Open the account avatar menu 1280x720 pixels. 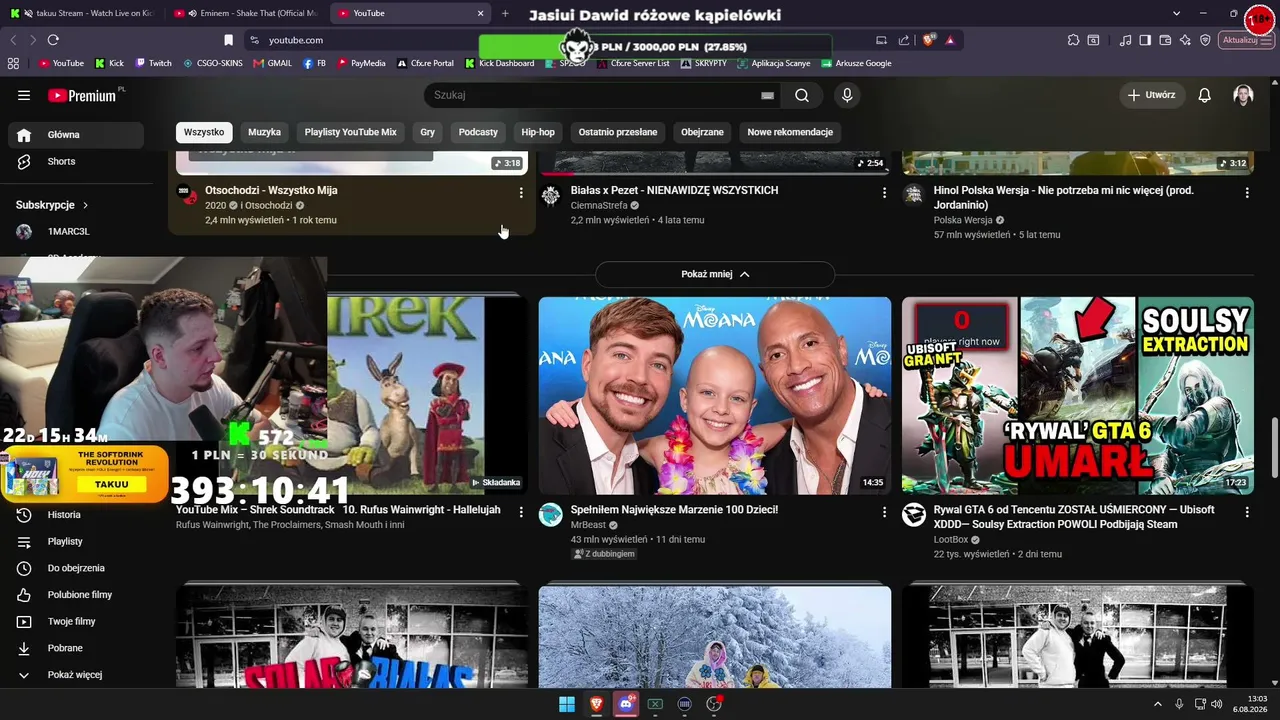(1243, 95)
